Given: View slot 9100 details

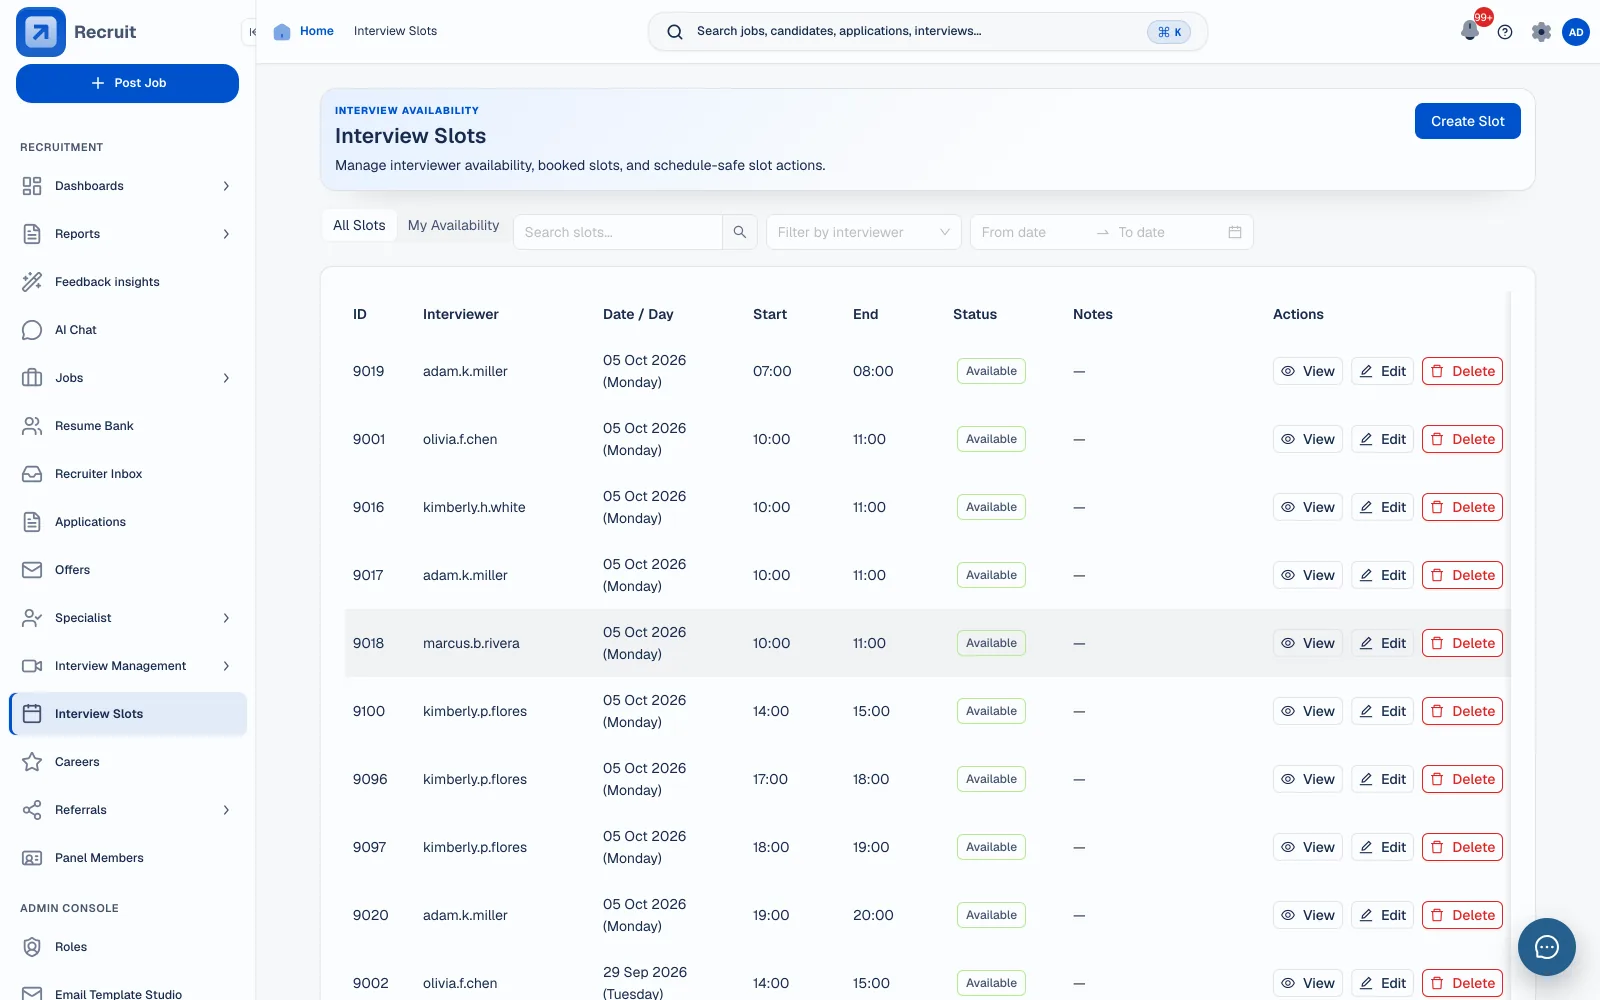Looking at the screenshot, I should [1307, 711].
